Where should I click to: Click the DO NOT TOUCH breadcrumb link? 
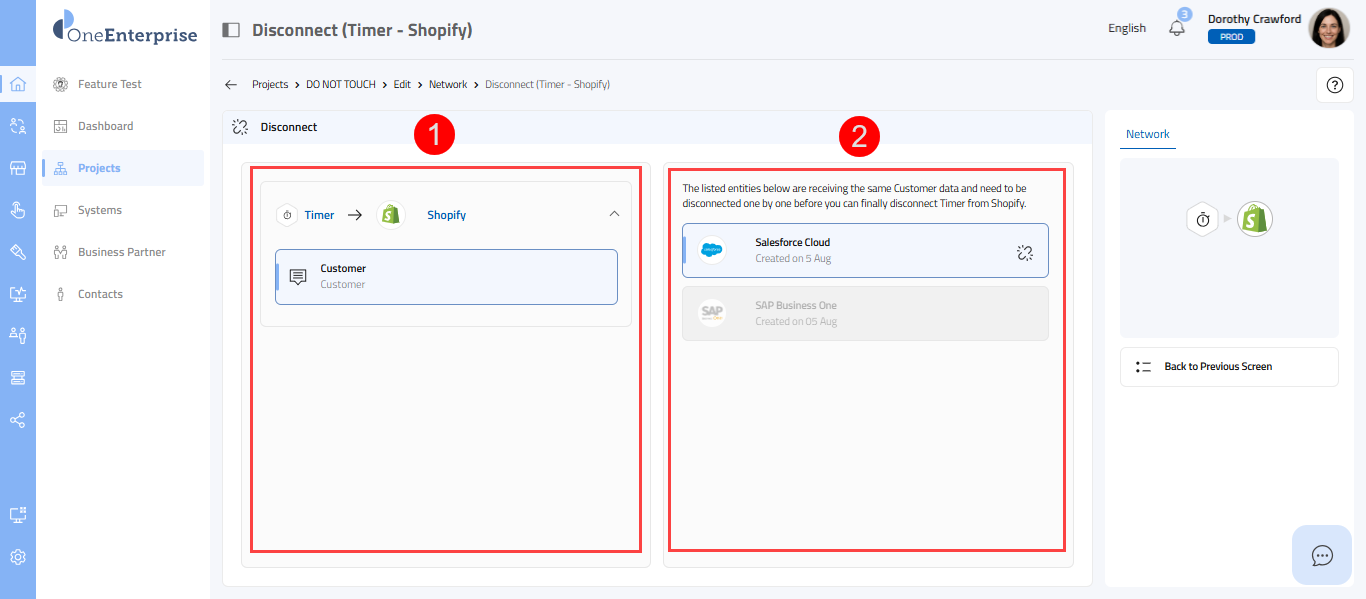(x=341, y=85)
